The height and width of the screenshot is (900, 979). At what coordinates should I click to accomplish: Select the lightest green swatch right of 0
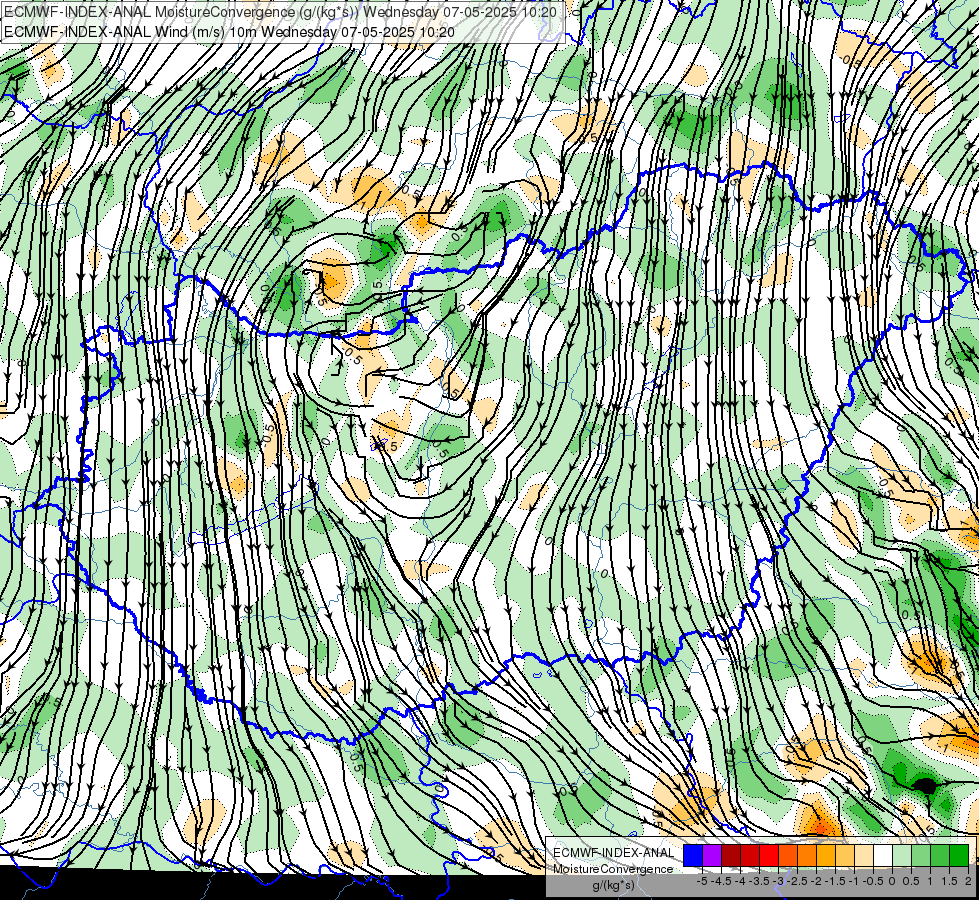pyautogui.click(x=902, y=855)
